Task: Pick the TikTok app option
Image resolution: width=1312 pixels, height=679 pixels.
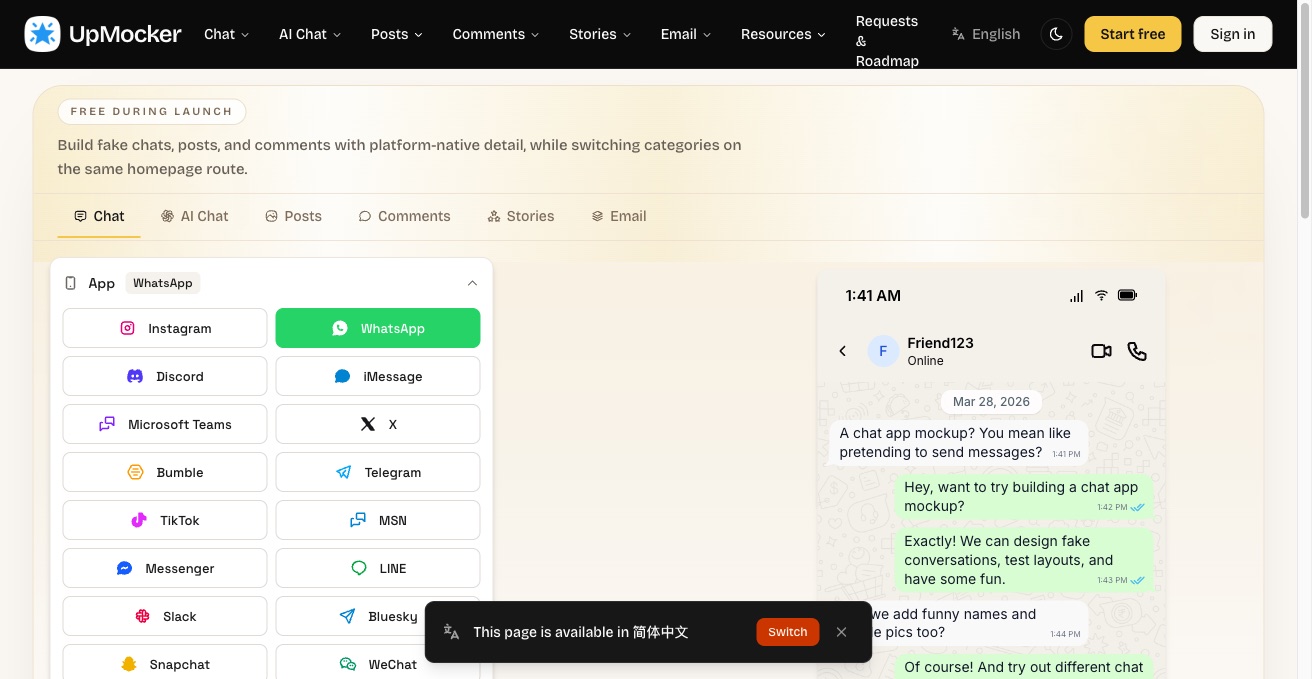Action: click(165, 520)
